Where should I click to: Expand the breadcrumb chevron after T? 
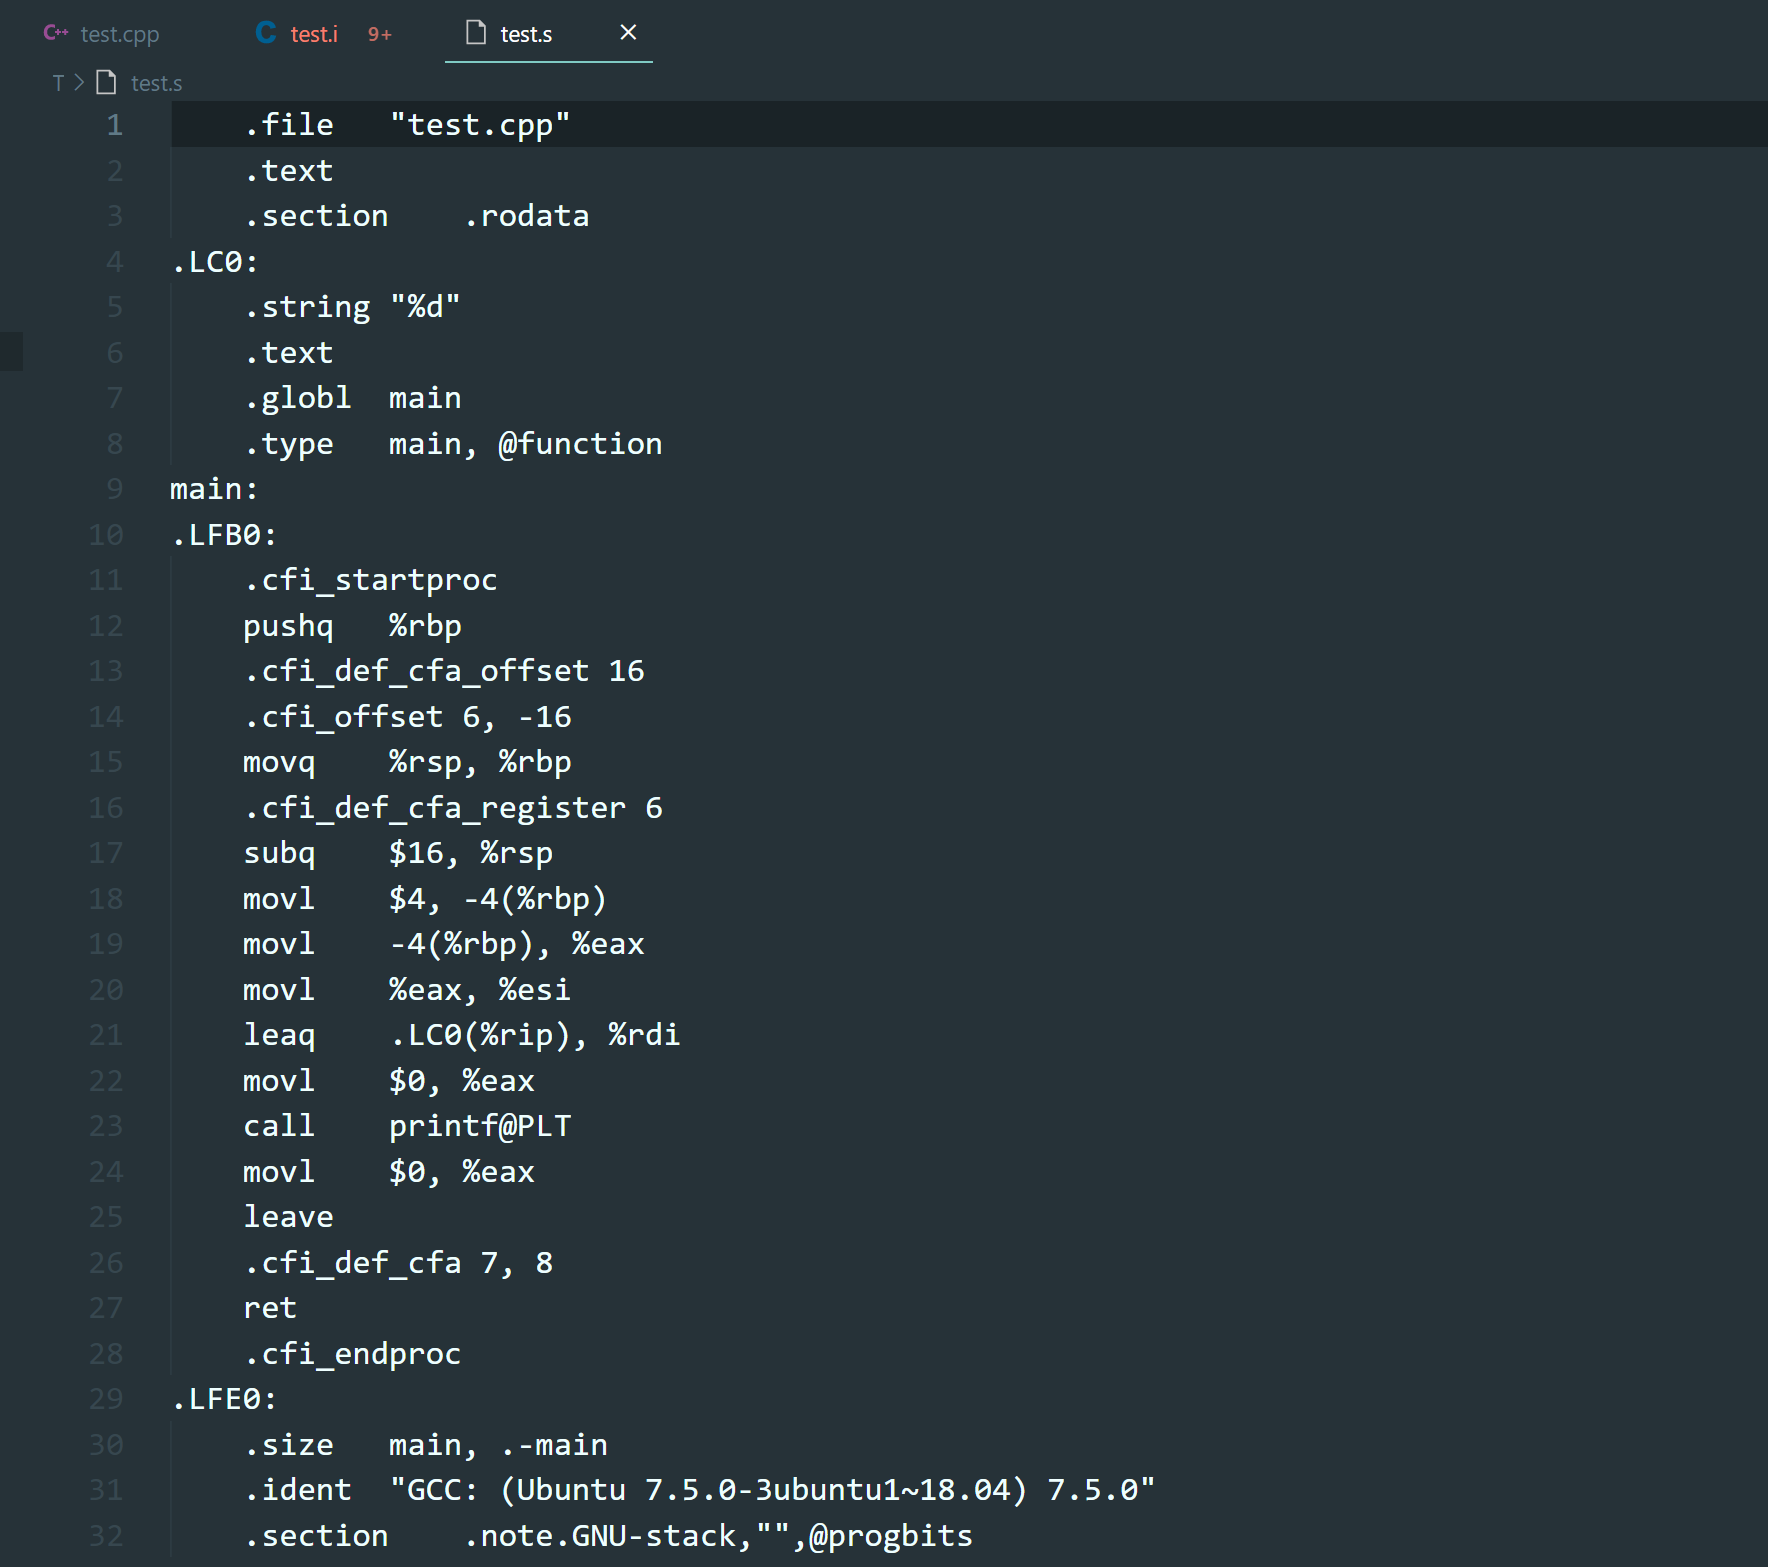(x=79, y=82)
